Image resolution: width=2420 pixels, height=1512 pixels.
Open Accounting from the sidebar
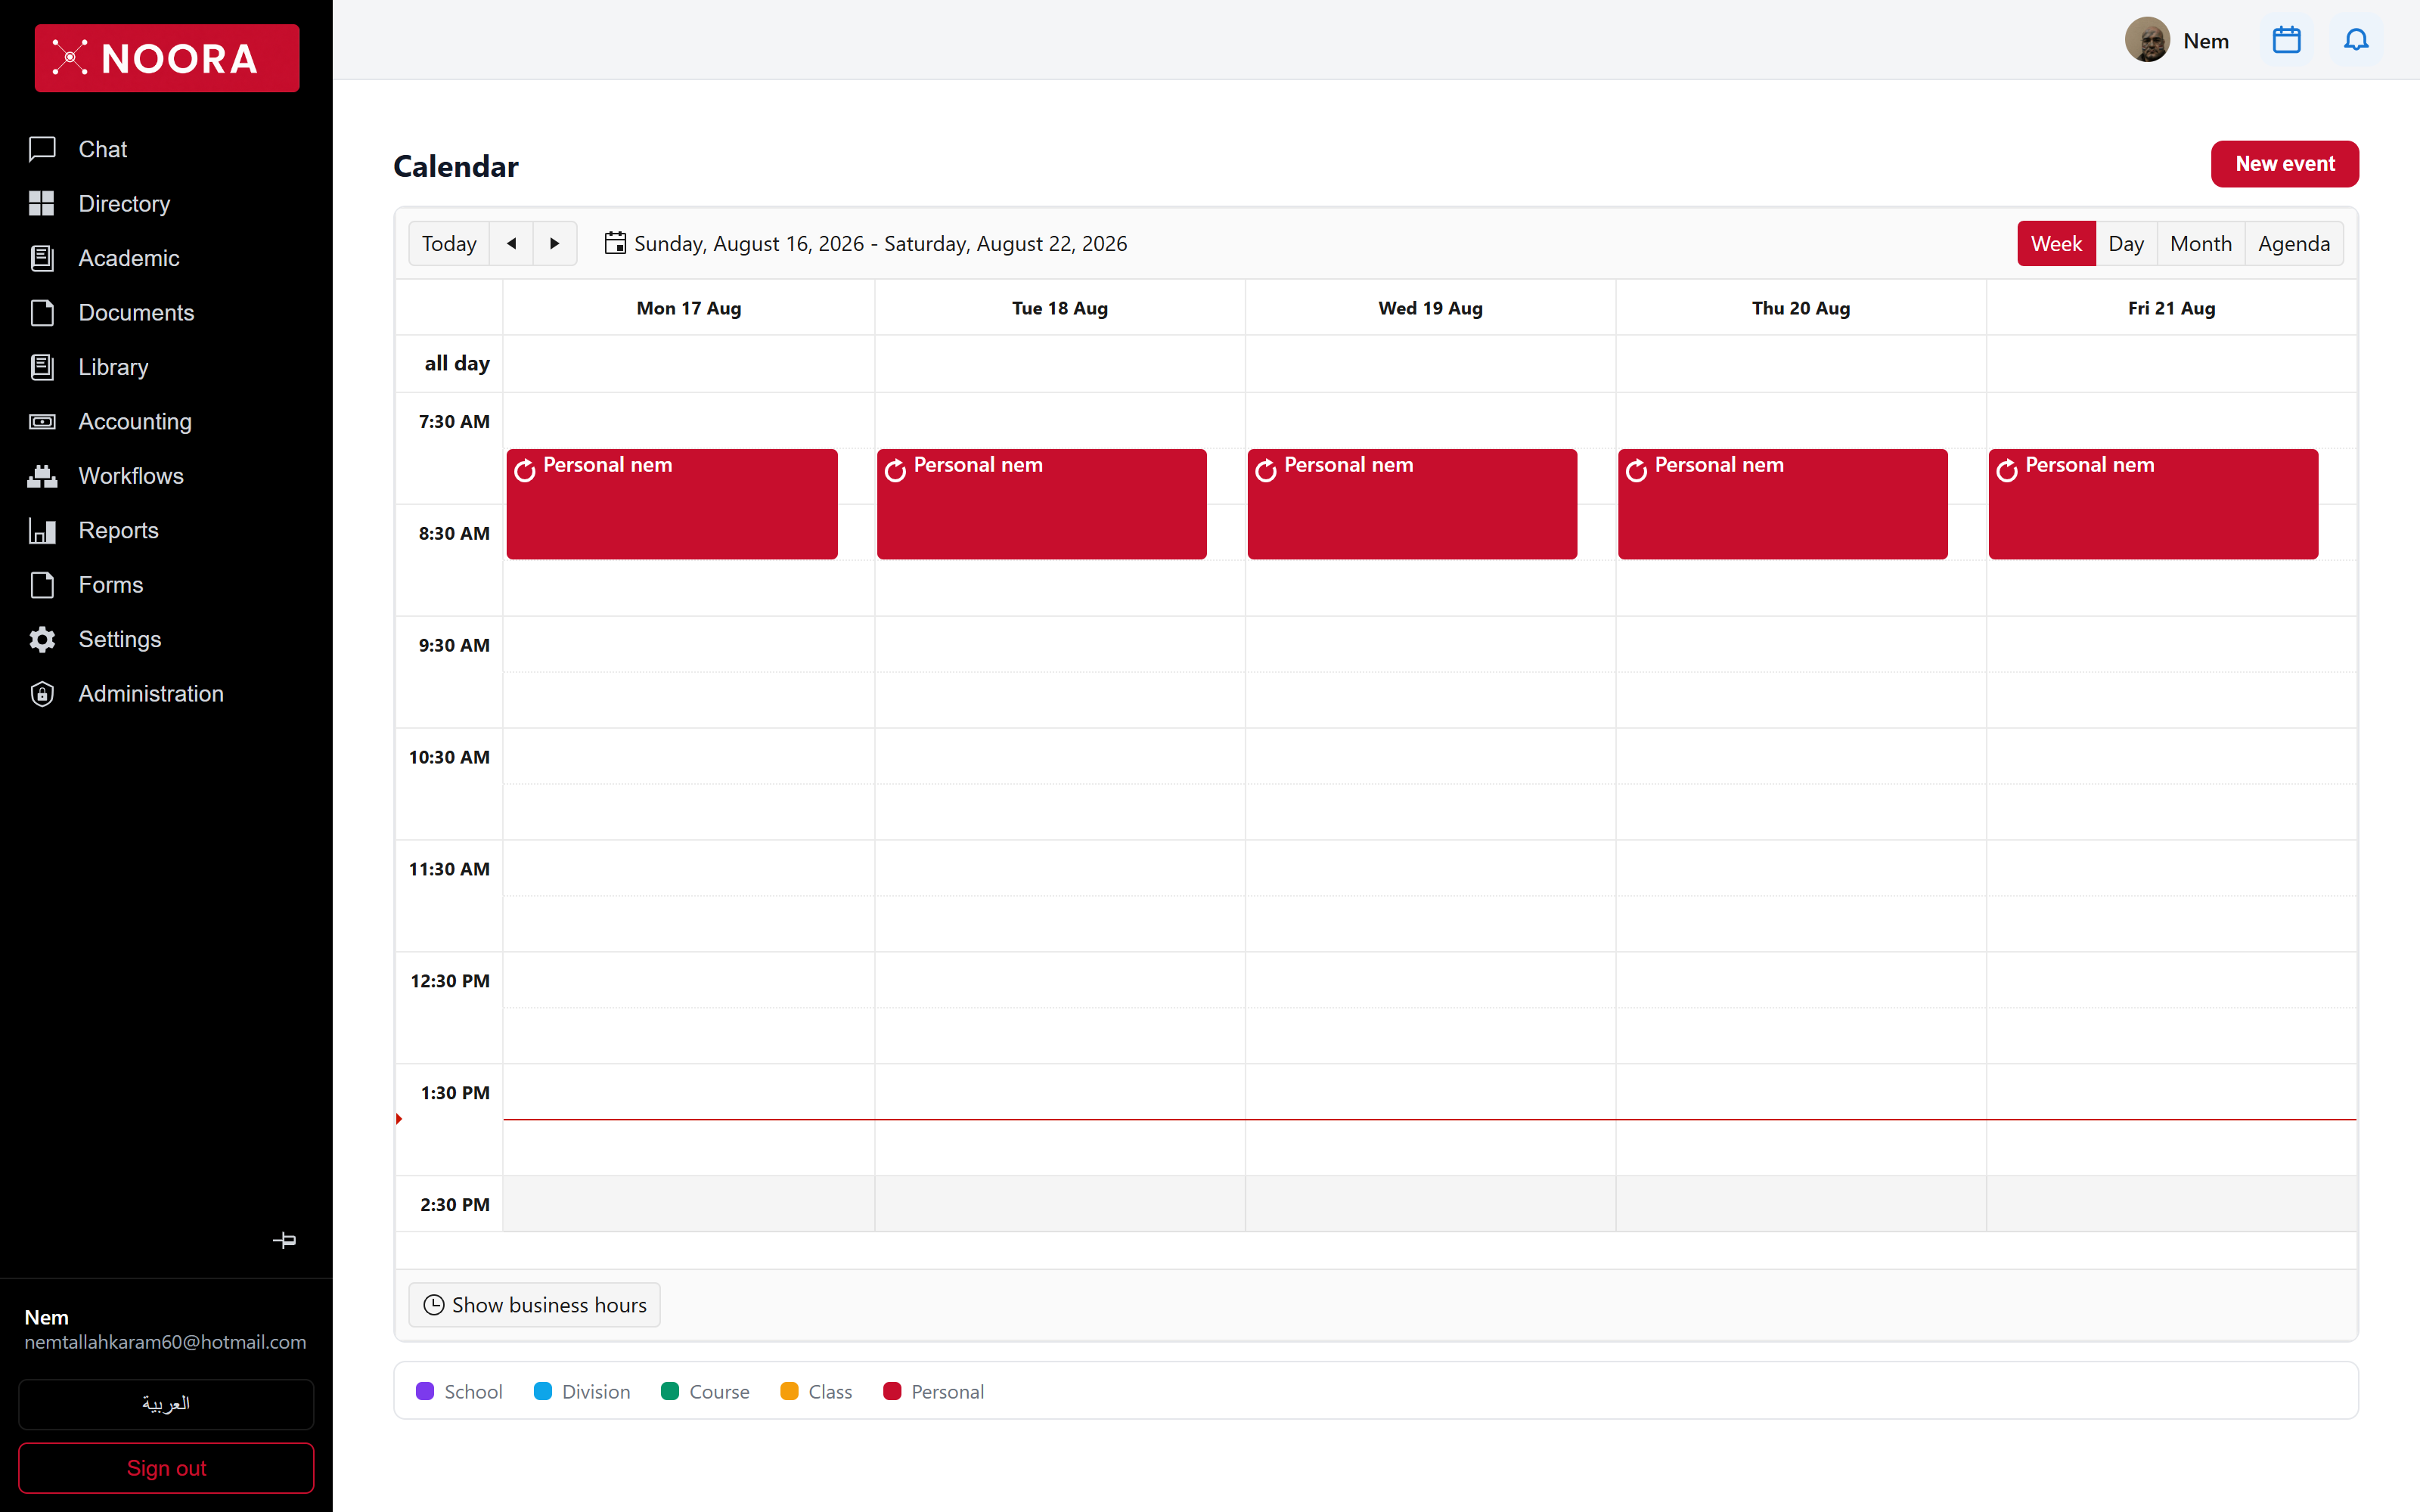point(166,422)
